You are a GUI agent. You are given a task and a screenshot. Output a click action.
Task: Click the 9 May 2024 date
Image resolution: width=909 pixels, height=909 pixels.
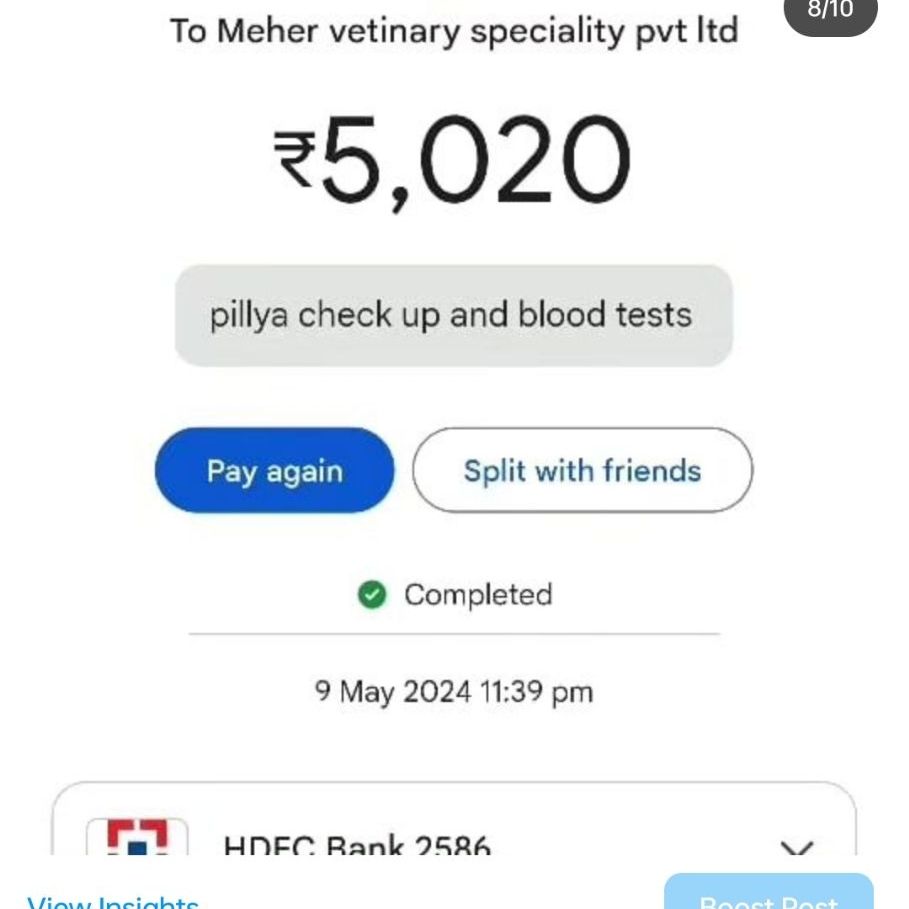point(393,692)
